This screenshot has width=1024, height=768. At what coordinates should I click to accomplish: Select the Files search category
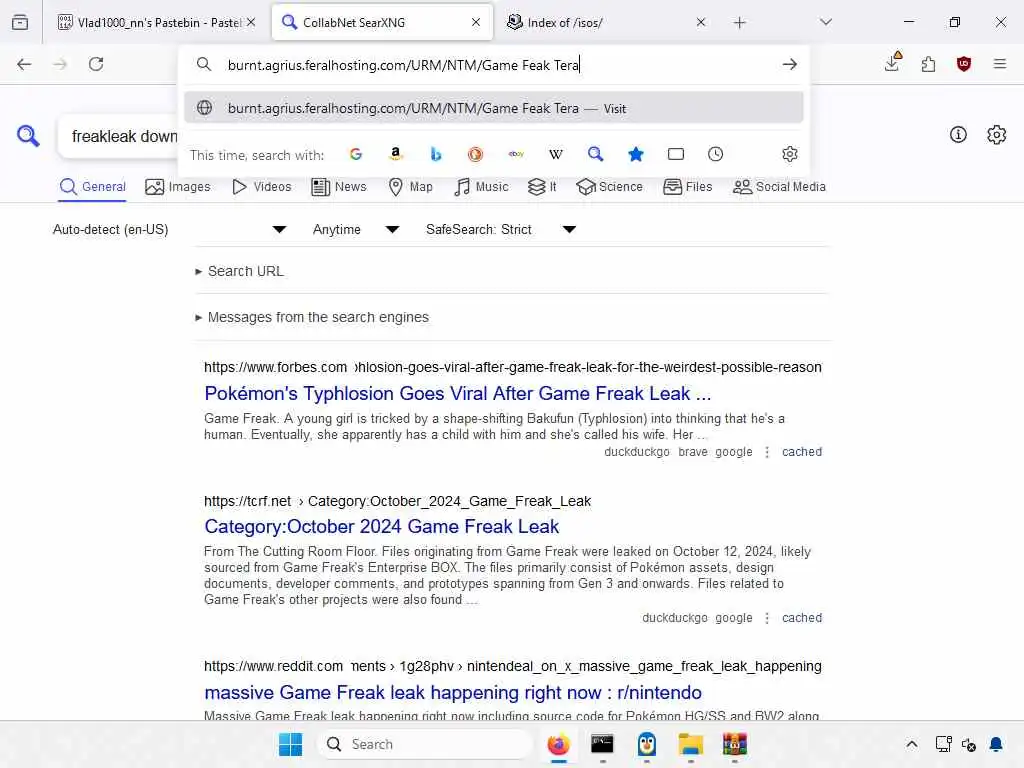[688, 187]
